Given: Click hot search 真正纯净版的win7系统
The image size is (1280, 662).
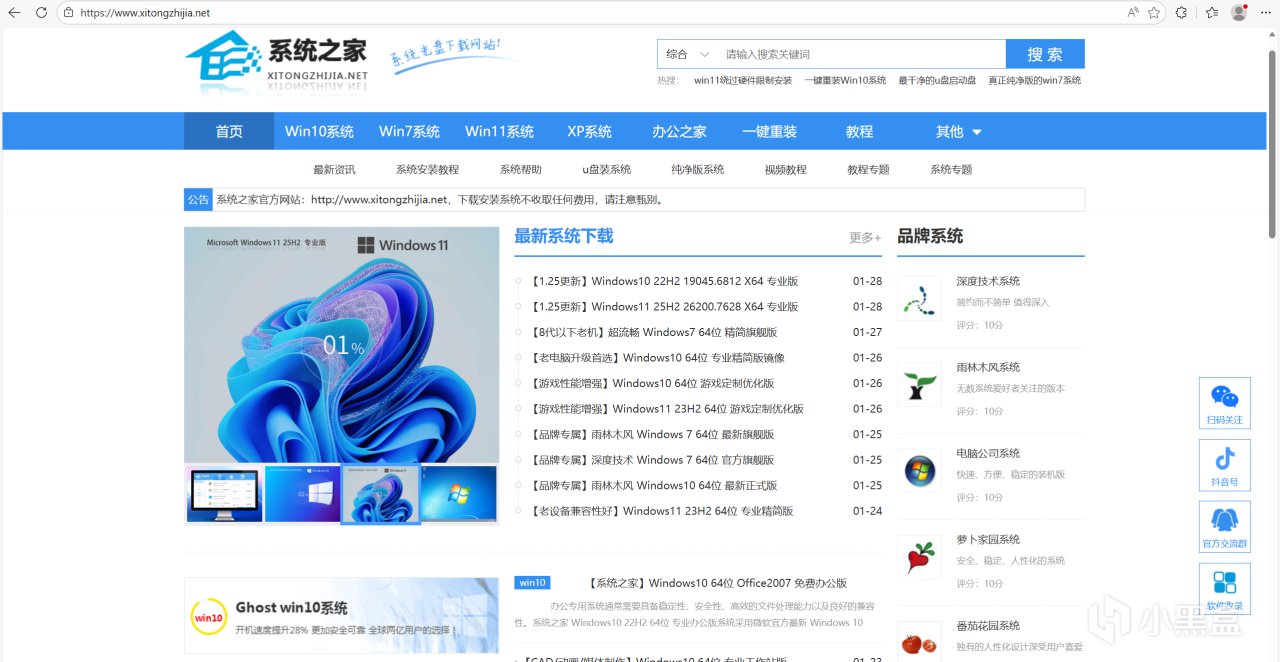Looking at the screenshot, I should coord(1034,81).
